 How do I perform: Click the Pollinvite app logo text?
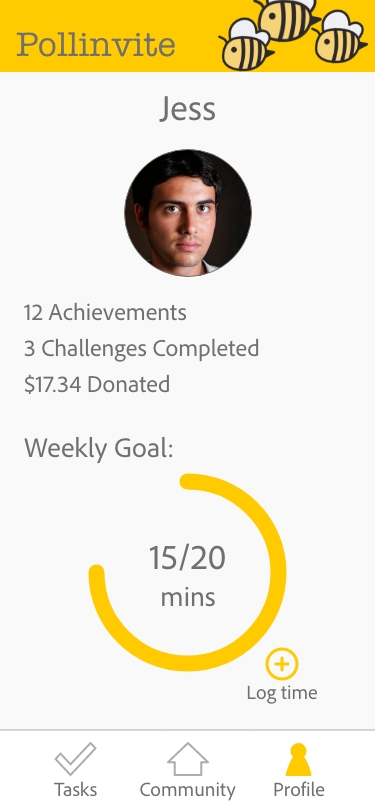point(96,45)
